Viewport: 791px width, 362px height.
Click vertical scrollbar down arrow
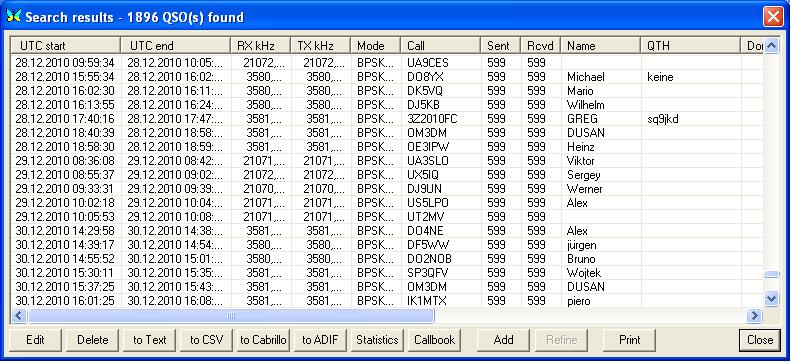pos(771,299)
